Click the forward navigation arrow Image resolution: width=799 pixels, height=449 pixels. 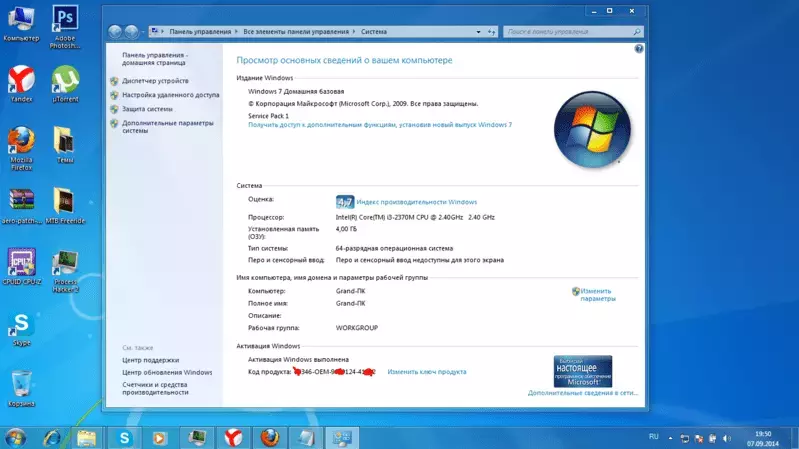click(x=131, y=32)
